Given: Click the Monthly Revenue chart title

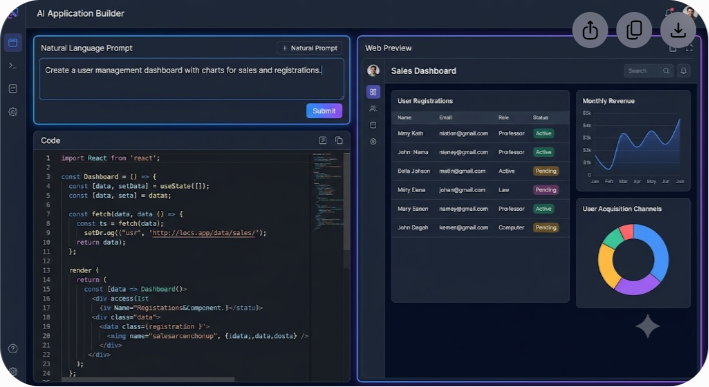Looking at the screenshot, I should tap(608, 101).
